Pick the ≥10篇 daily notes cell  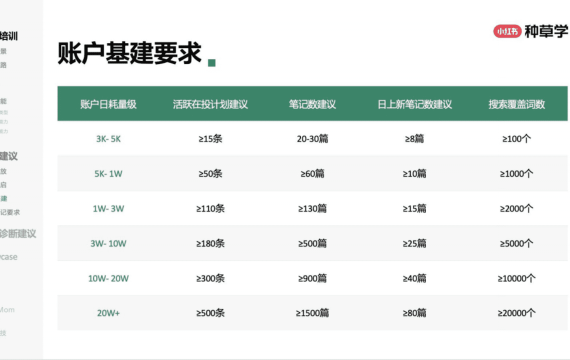click(414, 174)
